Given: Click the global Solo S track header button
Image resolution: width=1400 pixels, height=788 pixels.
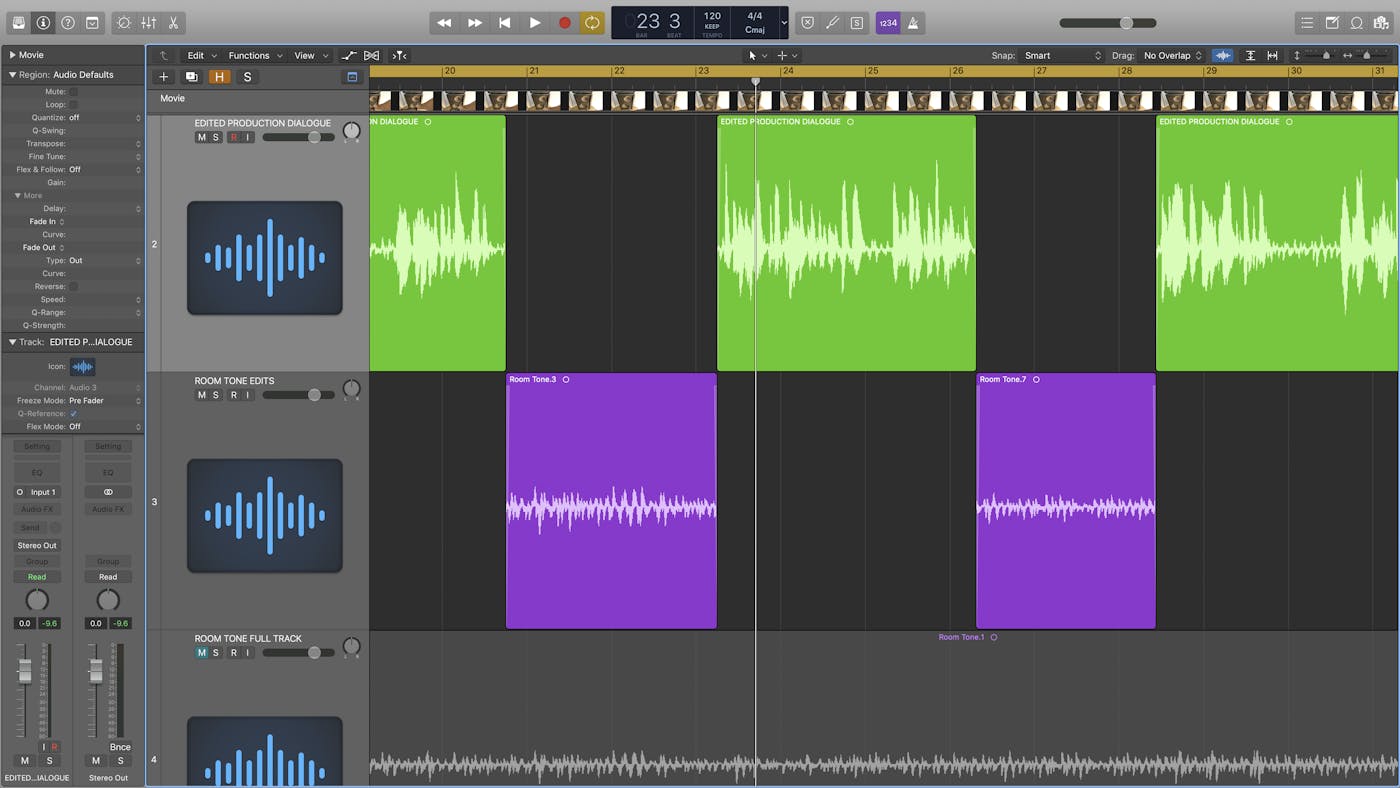Looking at the screenshot, I should click(247, 77).
